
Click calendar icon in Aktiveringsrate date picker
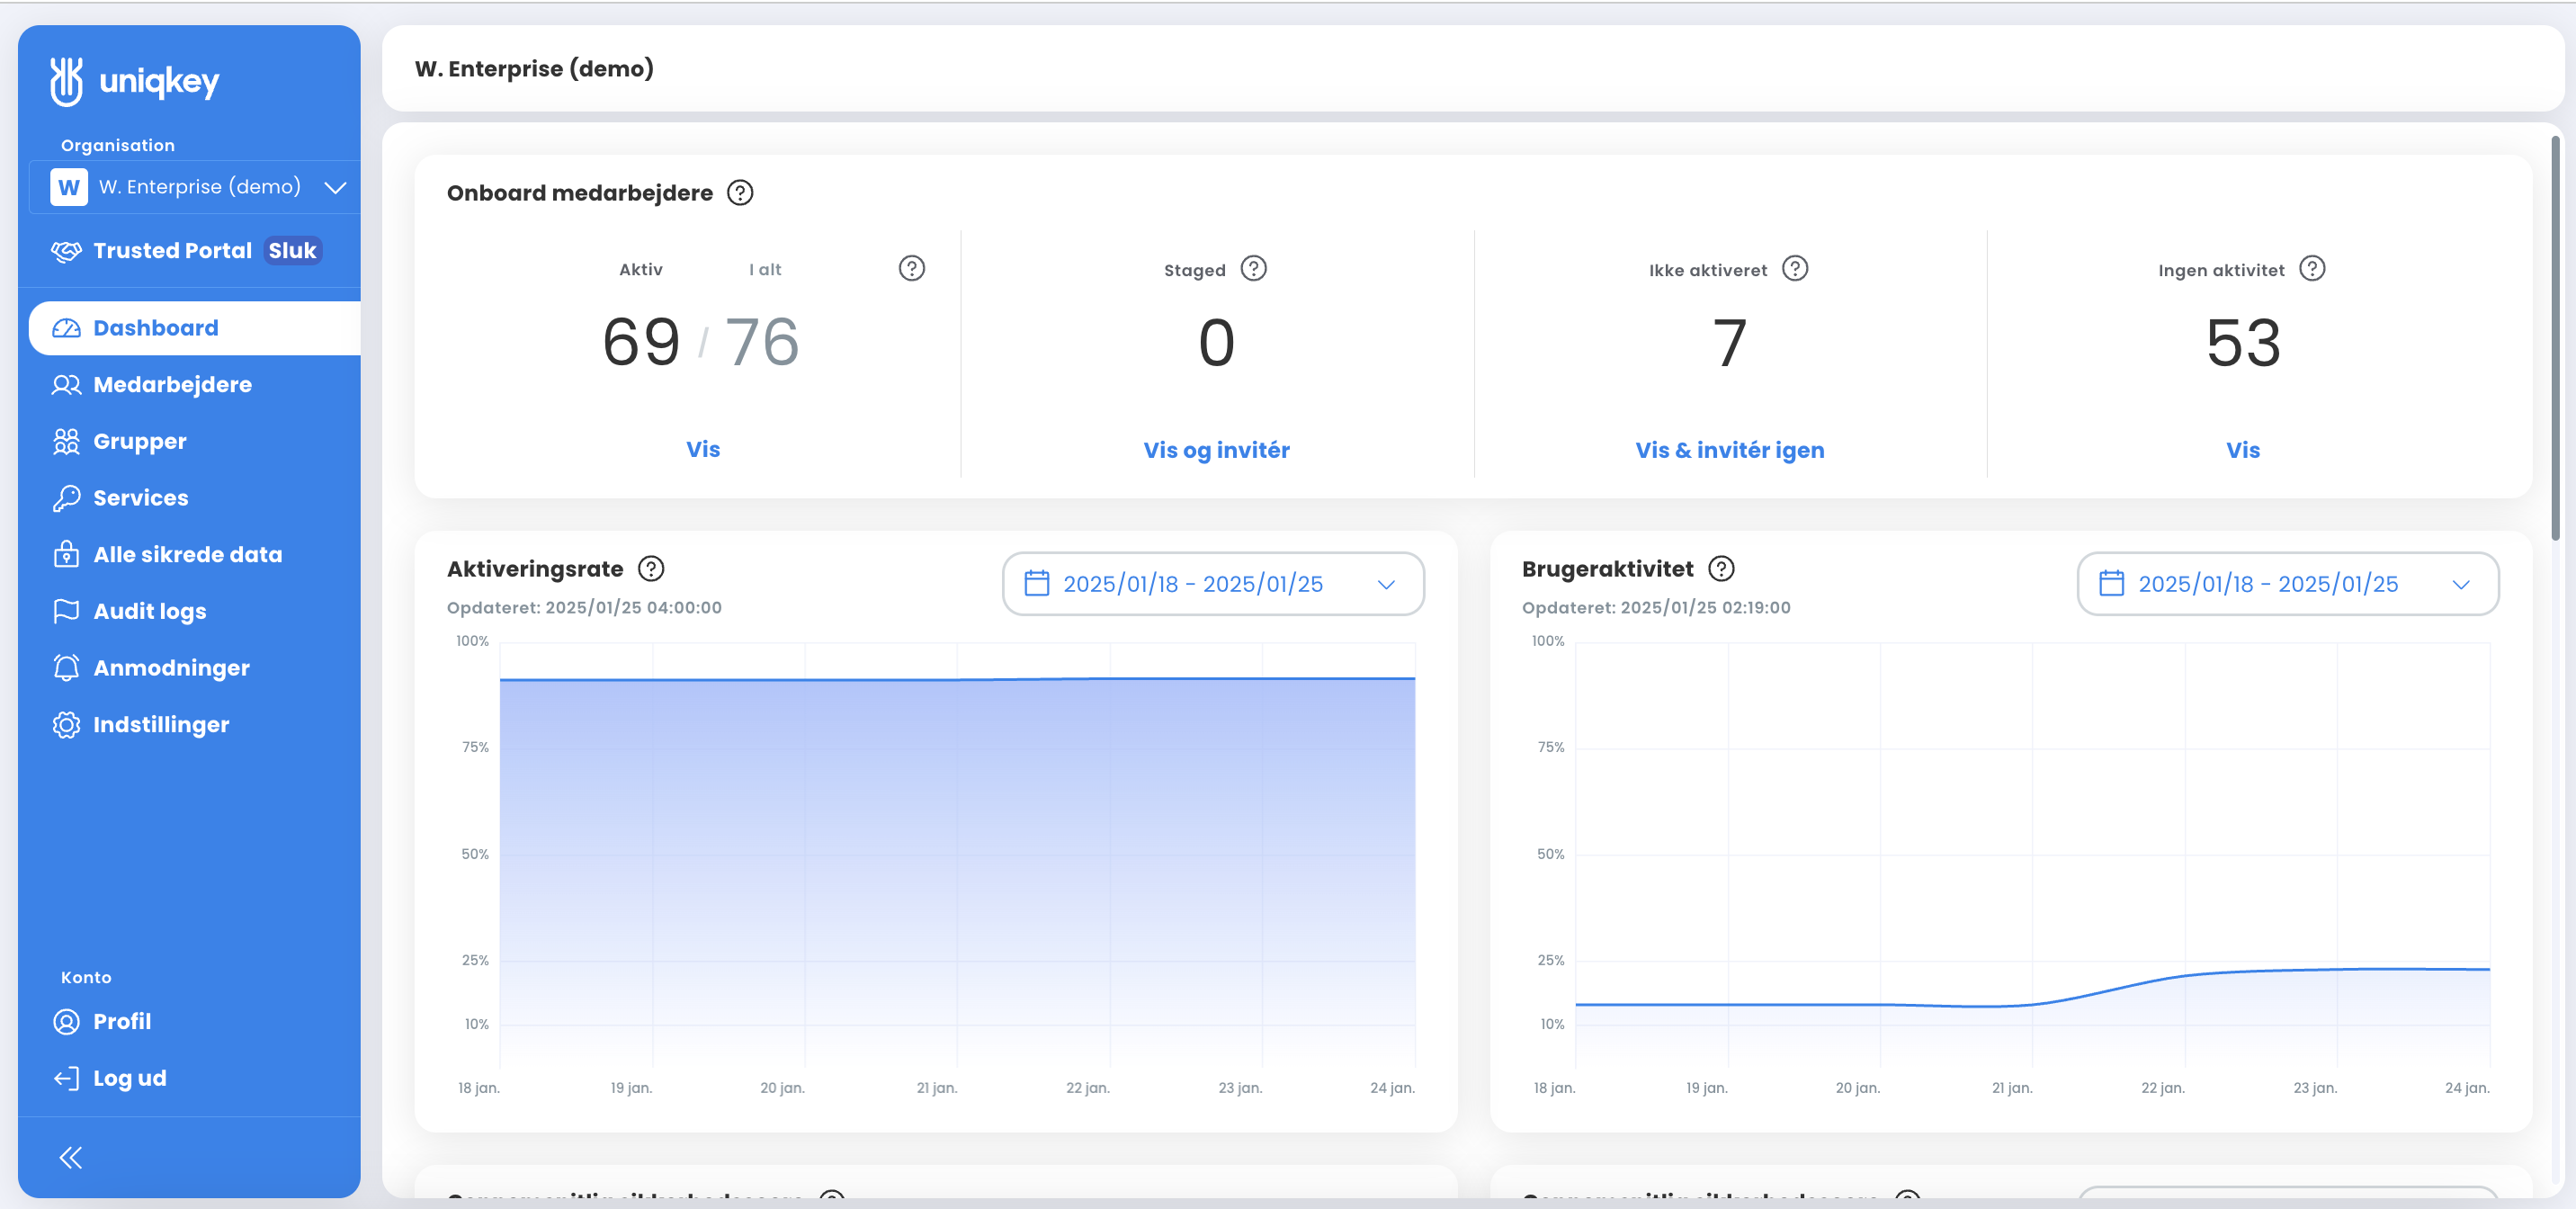1037,584
